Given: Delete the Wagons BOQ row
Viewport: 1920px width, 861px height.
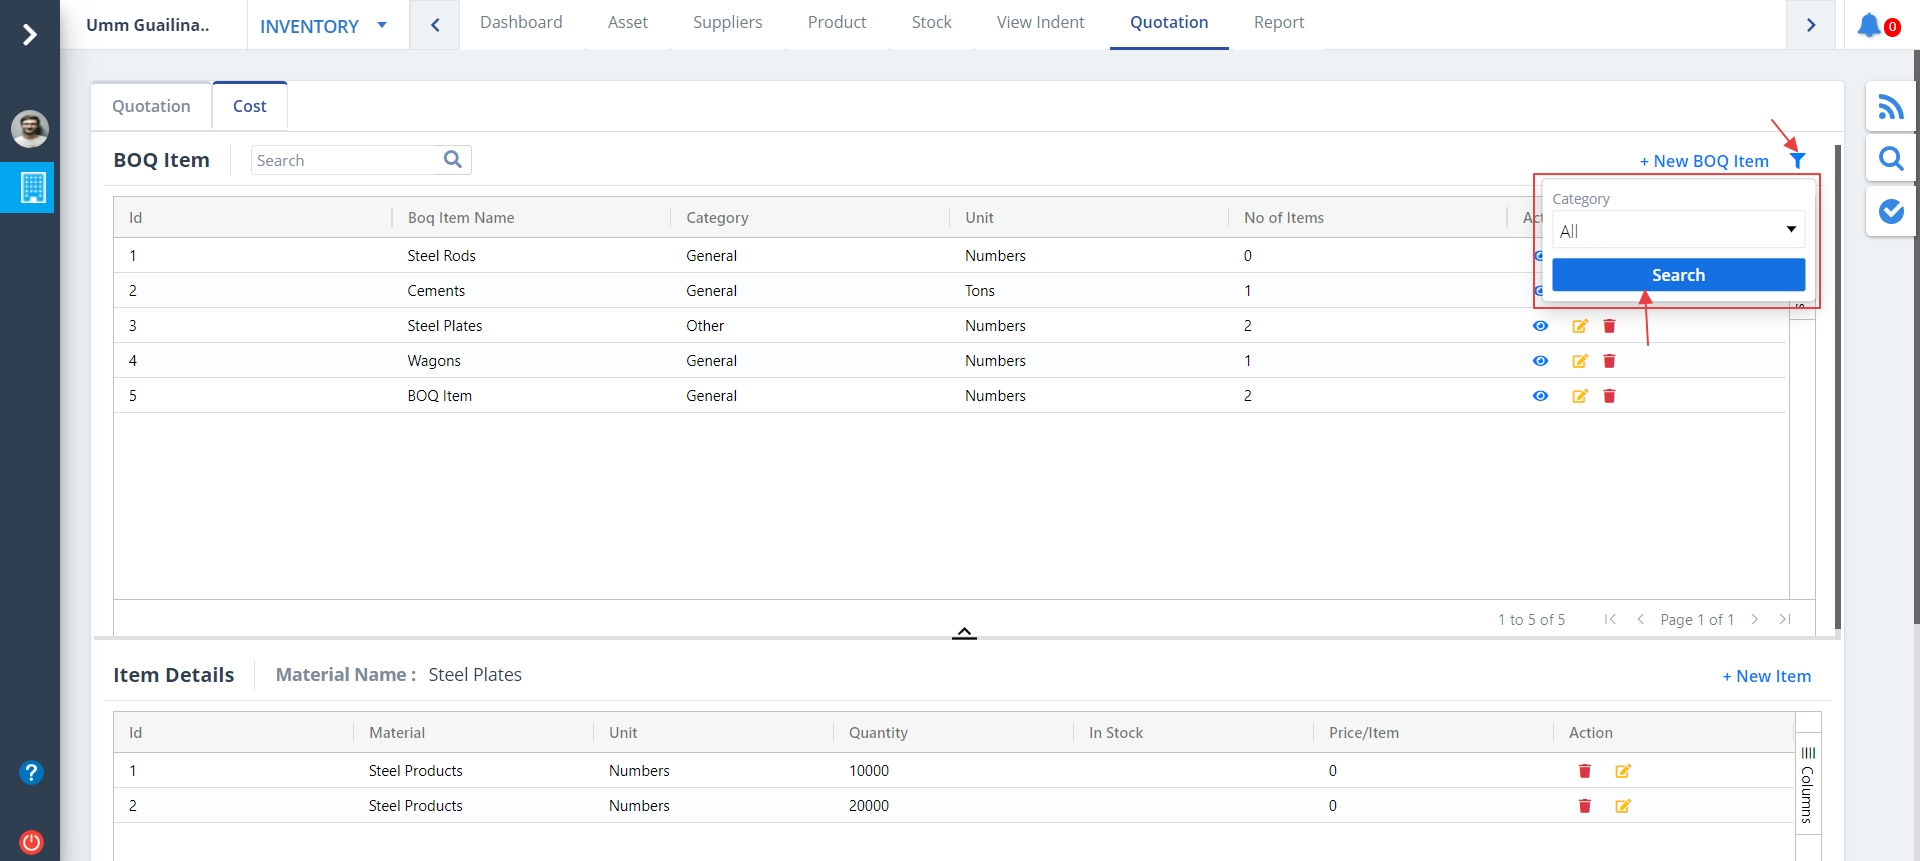Looking at the screenshot, I should [1609, 361].
